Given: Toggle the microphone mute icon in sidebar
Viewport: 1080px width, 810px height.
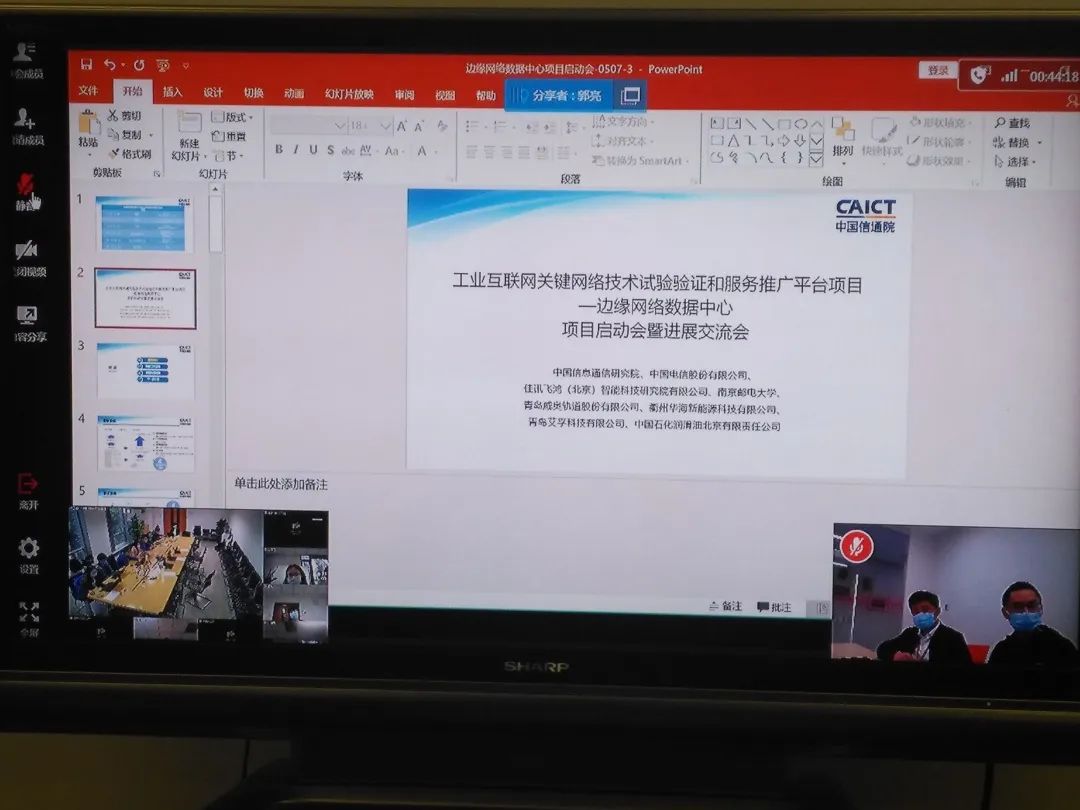Looking at the screenshot, I should 28,186.
